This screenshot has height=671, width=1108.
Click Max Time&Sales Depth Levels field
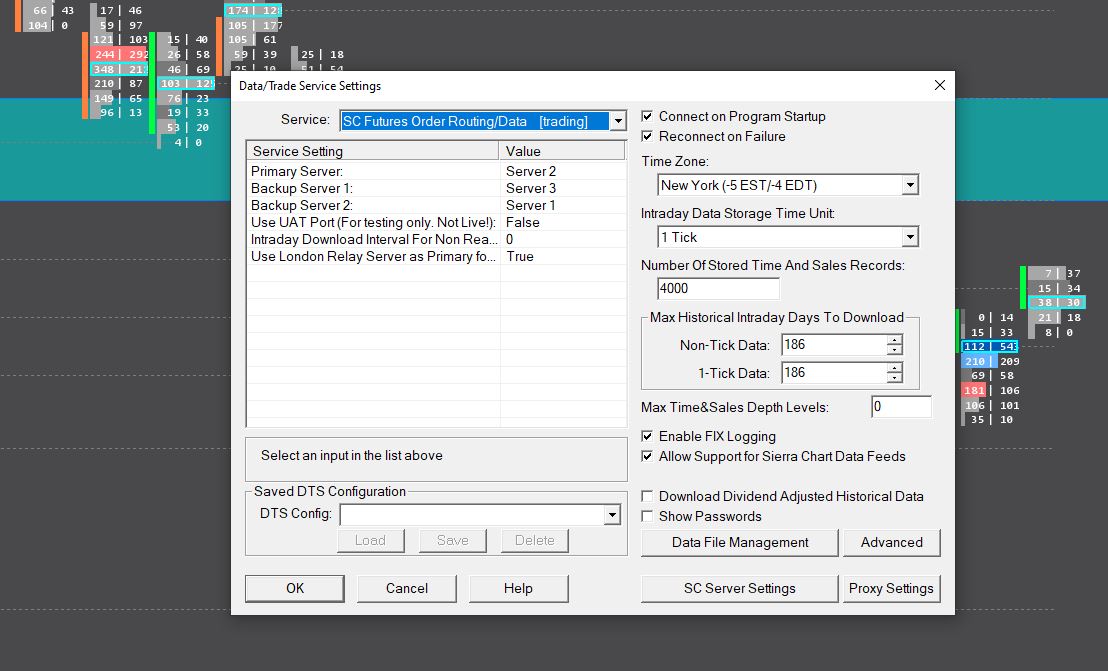(x=901, y=406)
